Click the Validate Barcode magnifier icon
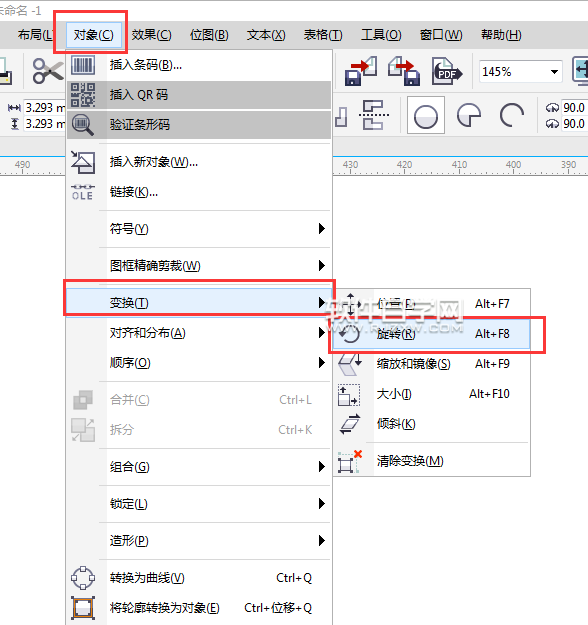The height and width of the screenshot is (625, 588). coord(83,125)
